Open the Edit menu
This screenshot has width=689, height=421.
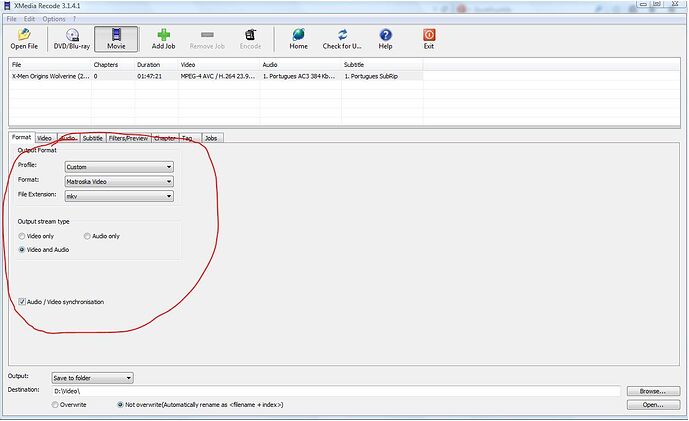click(29, 19)
